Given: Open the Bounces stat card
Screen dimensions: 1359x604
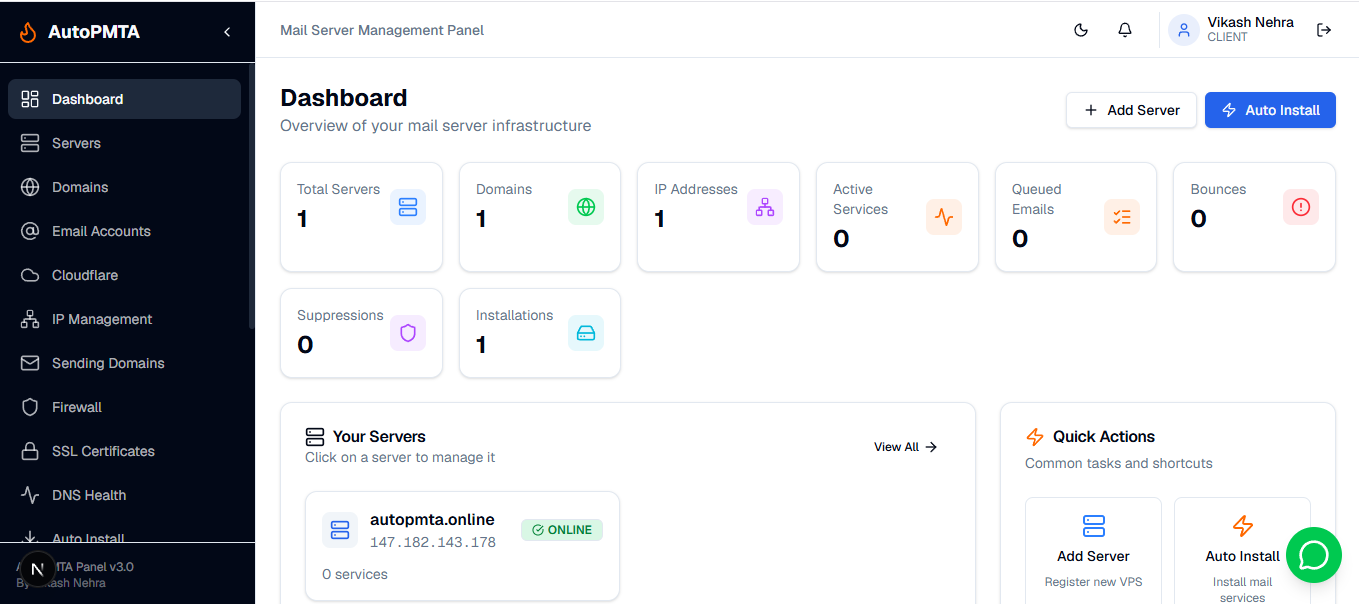Looking at the screenshot, I should 1254,217.
